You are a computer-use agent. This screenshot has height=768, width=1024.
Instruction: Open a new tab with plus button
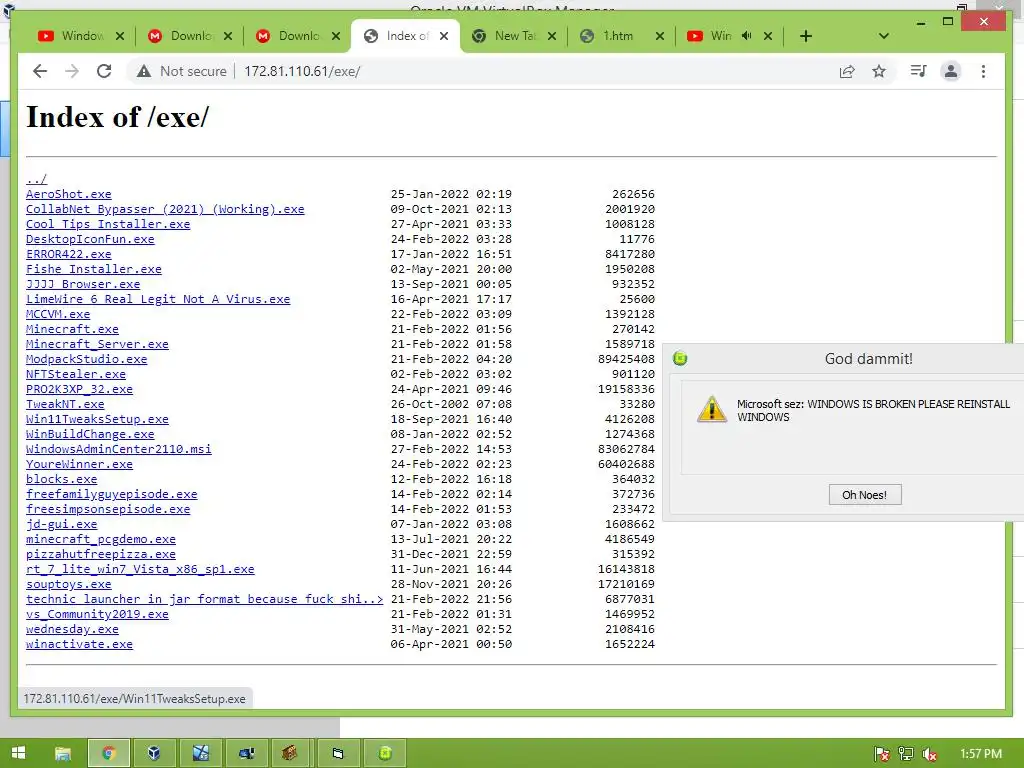pos(806,36)
